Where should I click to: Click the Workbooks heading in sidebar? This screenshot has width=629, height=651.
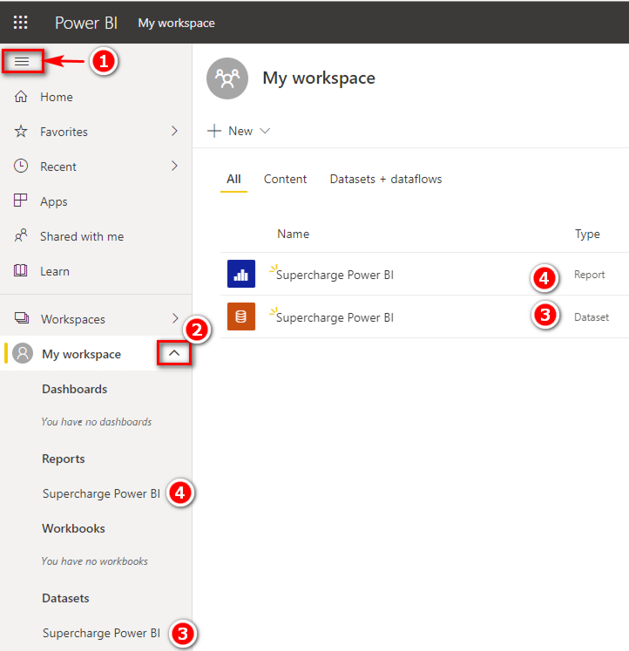click(x=73, y=529)
